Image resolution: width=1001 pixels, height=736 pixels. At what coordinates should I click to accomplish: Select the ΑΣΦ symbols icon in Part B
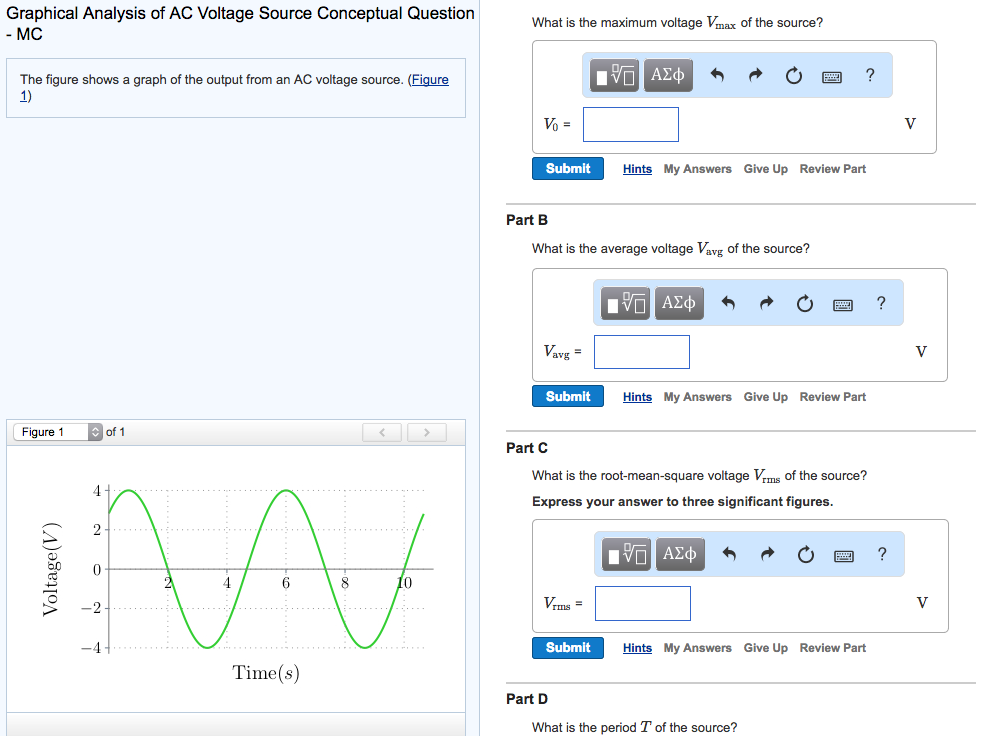coord(678,302)
